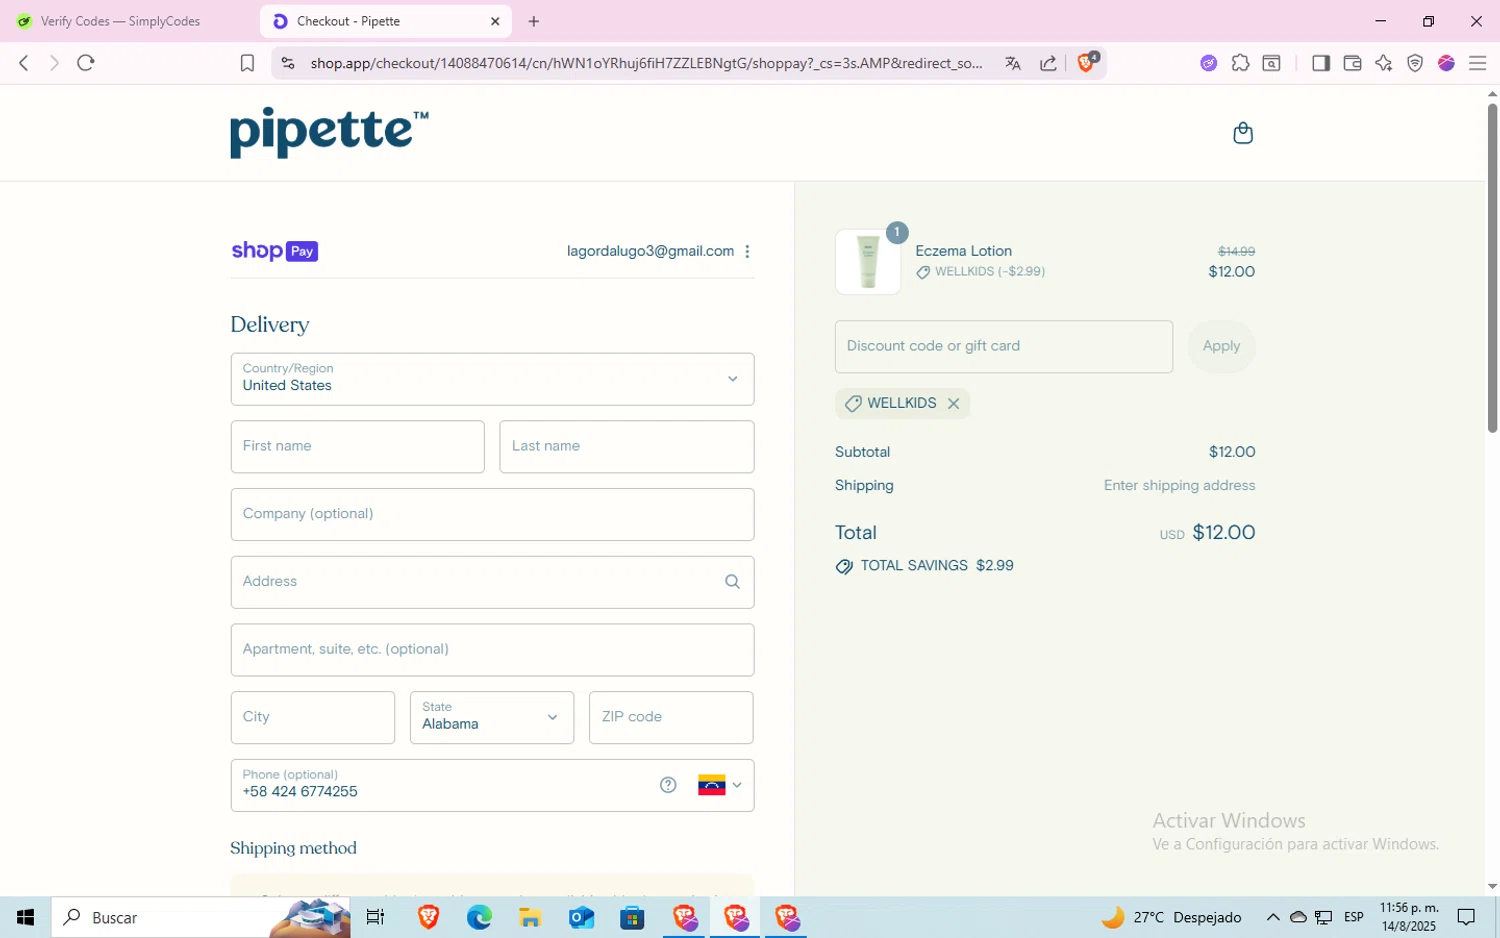Bookmark this page icon
Viewport: 1500px width, 938px height.
pos(247,63)
